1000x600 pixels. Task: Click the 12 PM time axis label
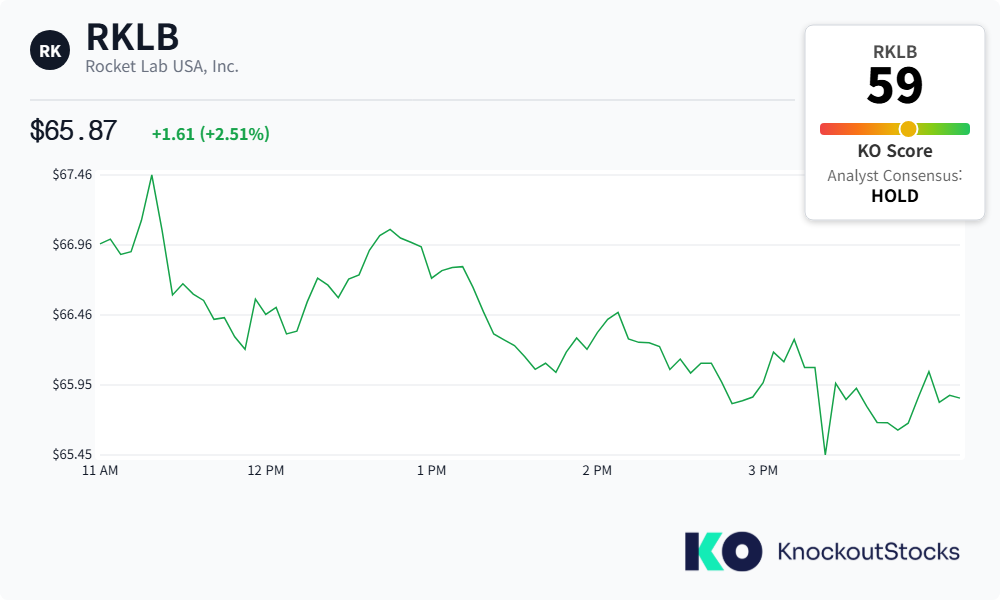click(266, 471)
